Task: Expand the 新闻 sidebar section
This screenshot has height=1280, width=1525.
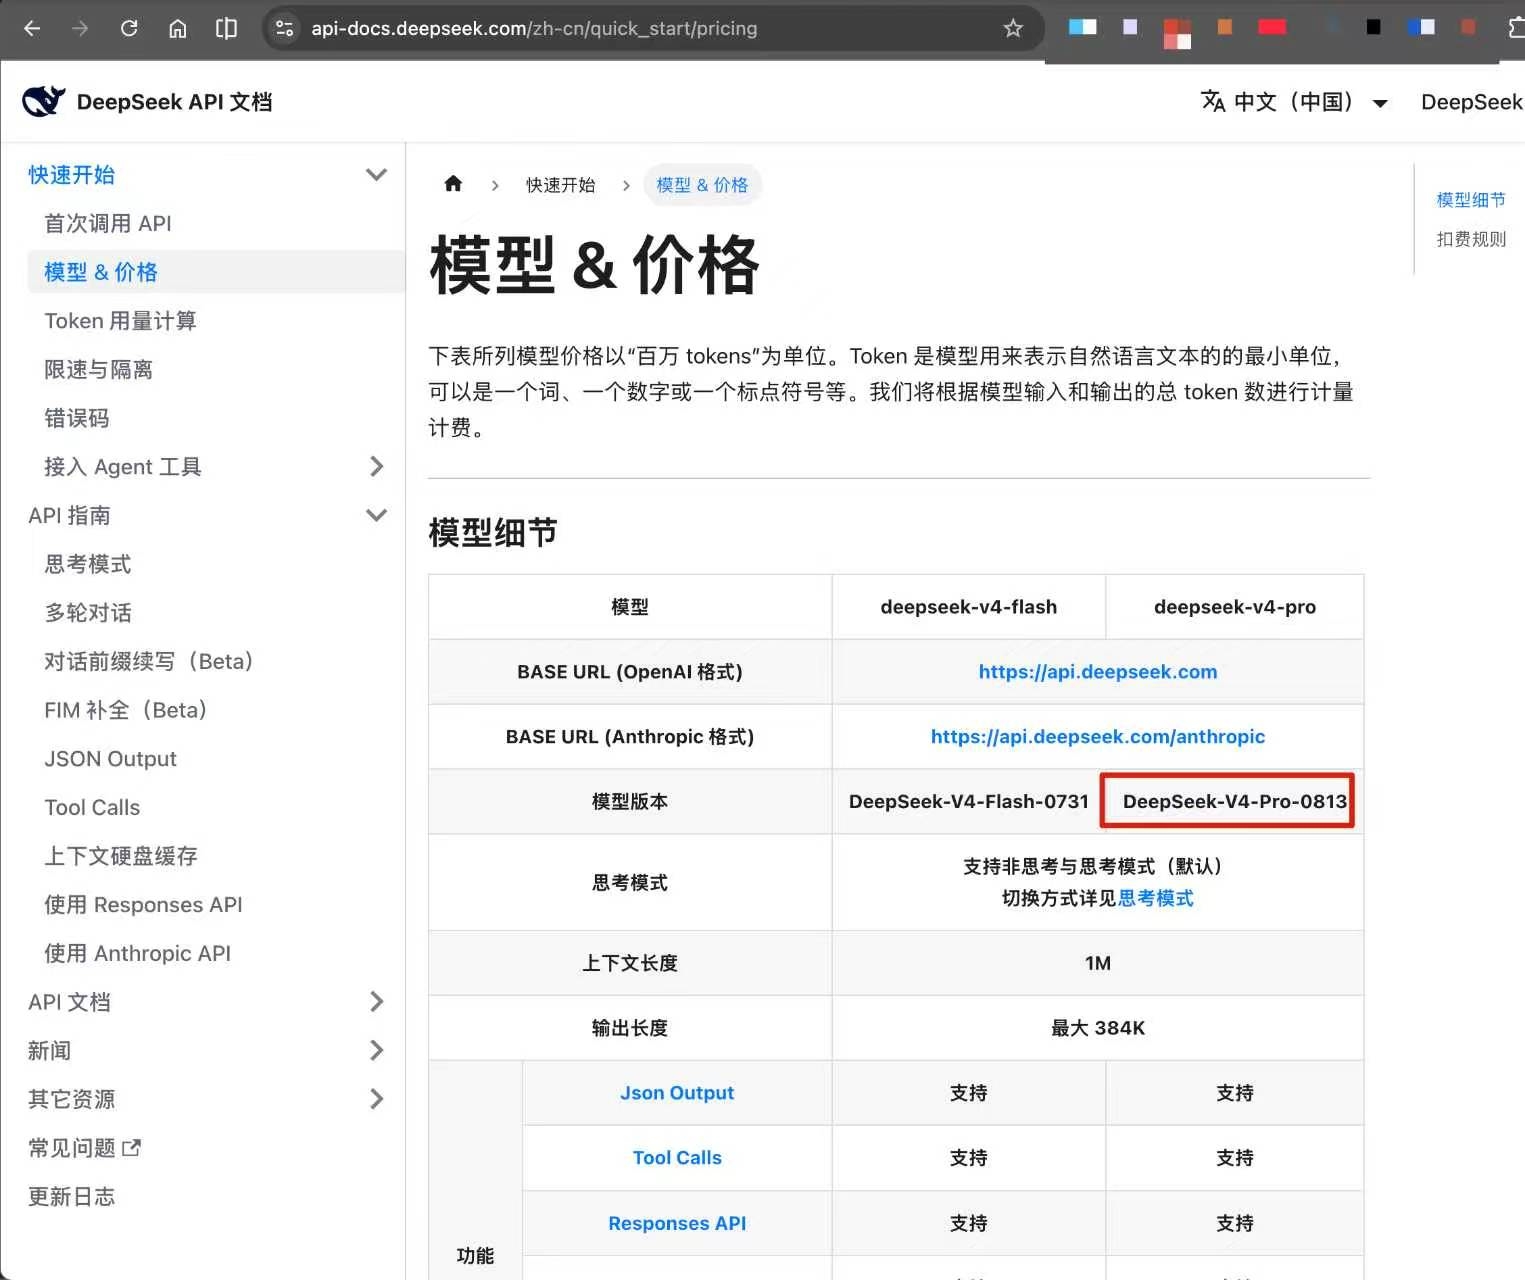Action: [x=376, y=1050]
